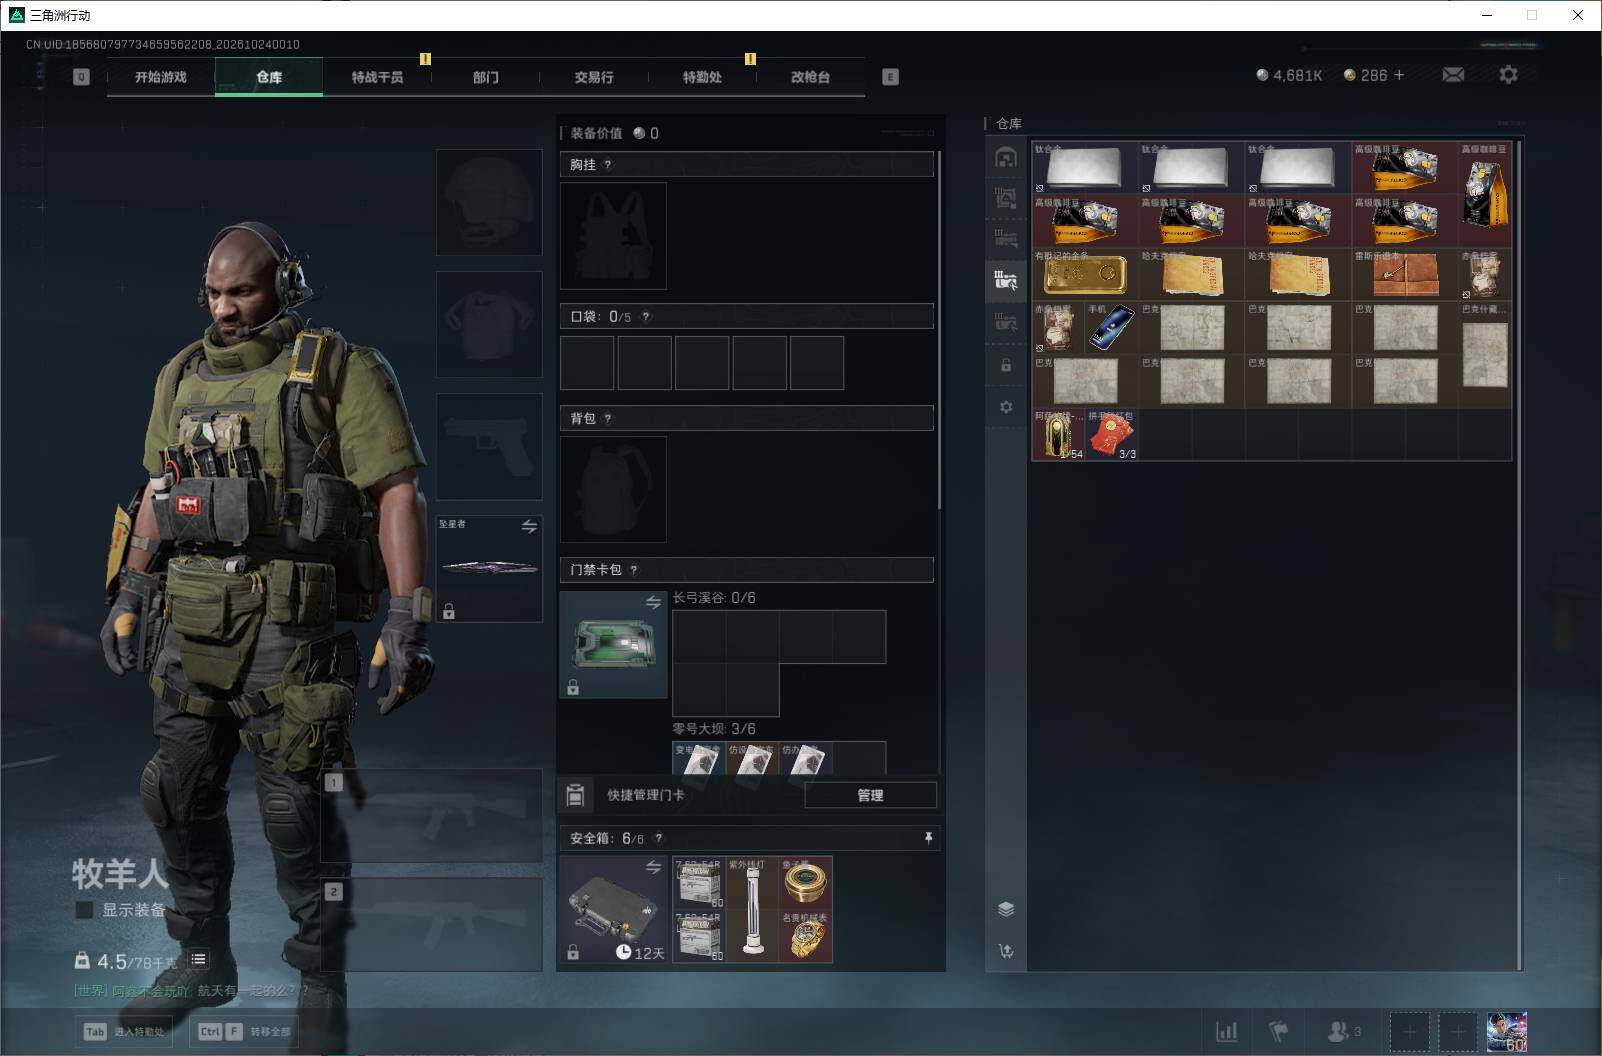The image size is (1602, 1056).
Task: Click the stack layers icon in warehouse sidebar
Action: point(1006,909)
